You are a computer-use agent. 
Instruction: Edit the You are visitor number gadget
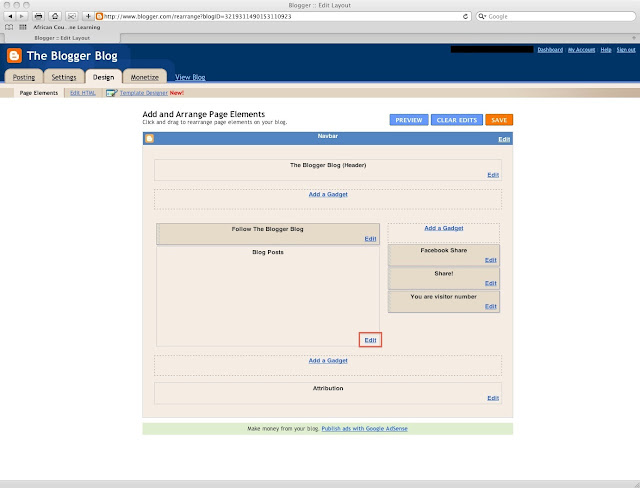pyautogui.click(x=491, y=307)
